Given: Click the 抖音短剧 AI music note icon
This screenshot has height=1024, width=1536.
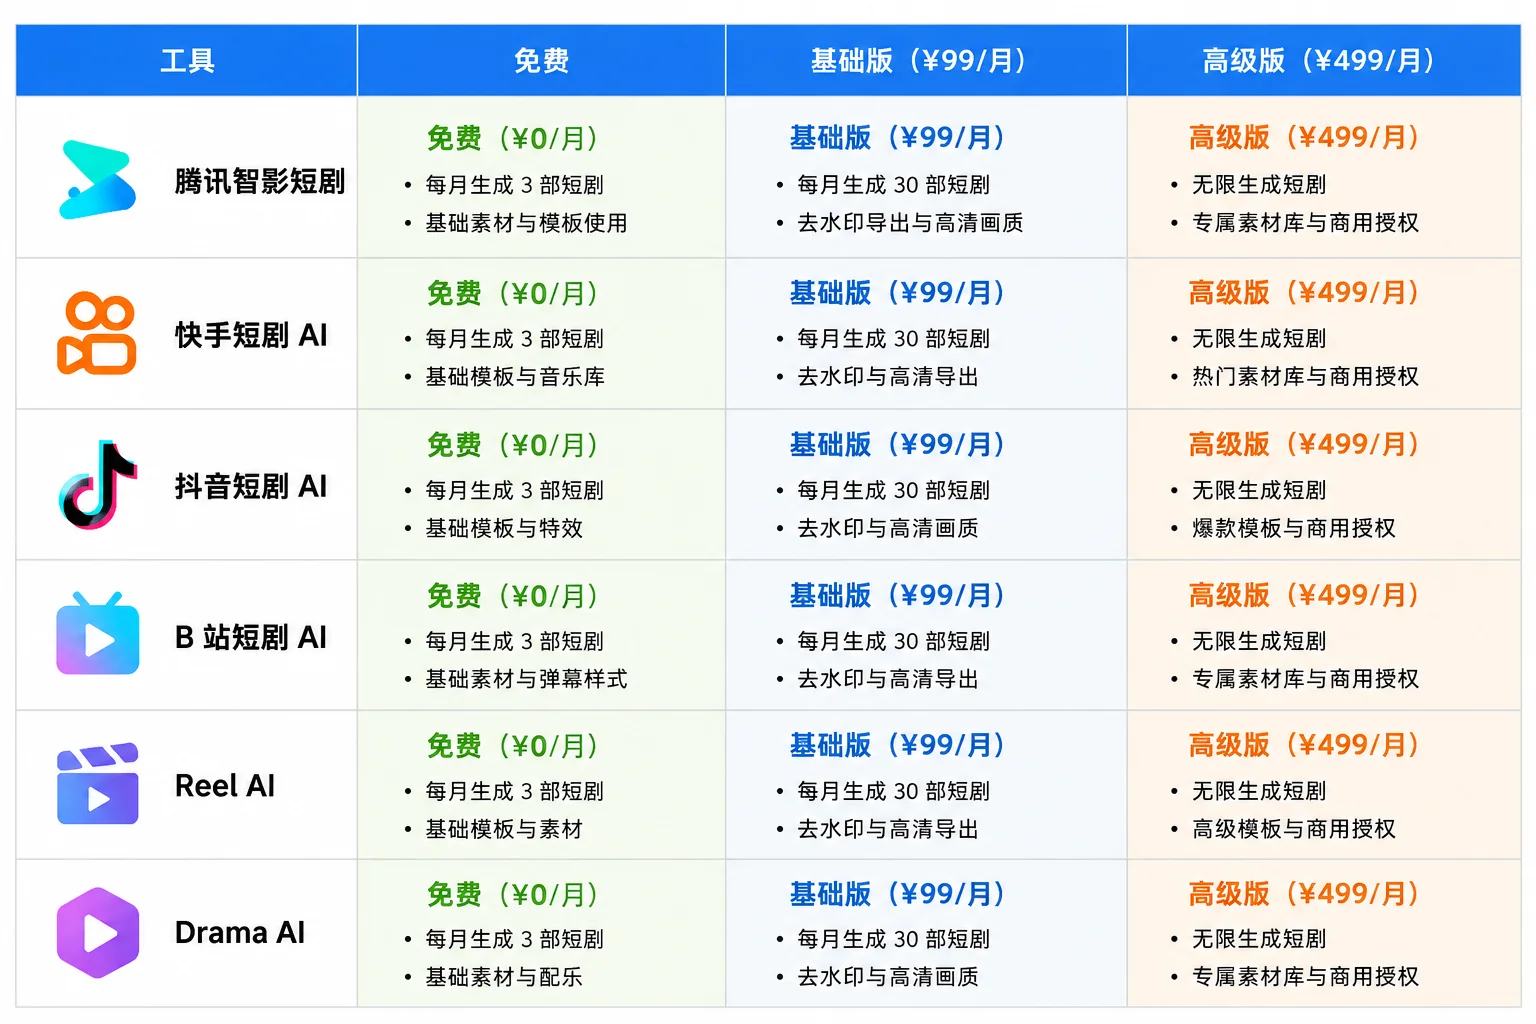Looking at the screenshot, I should [x=98, y=485].
